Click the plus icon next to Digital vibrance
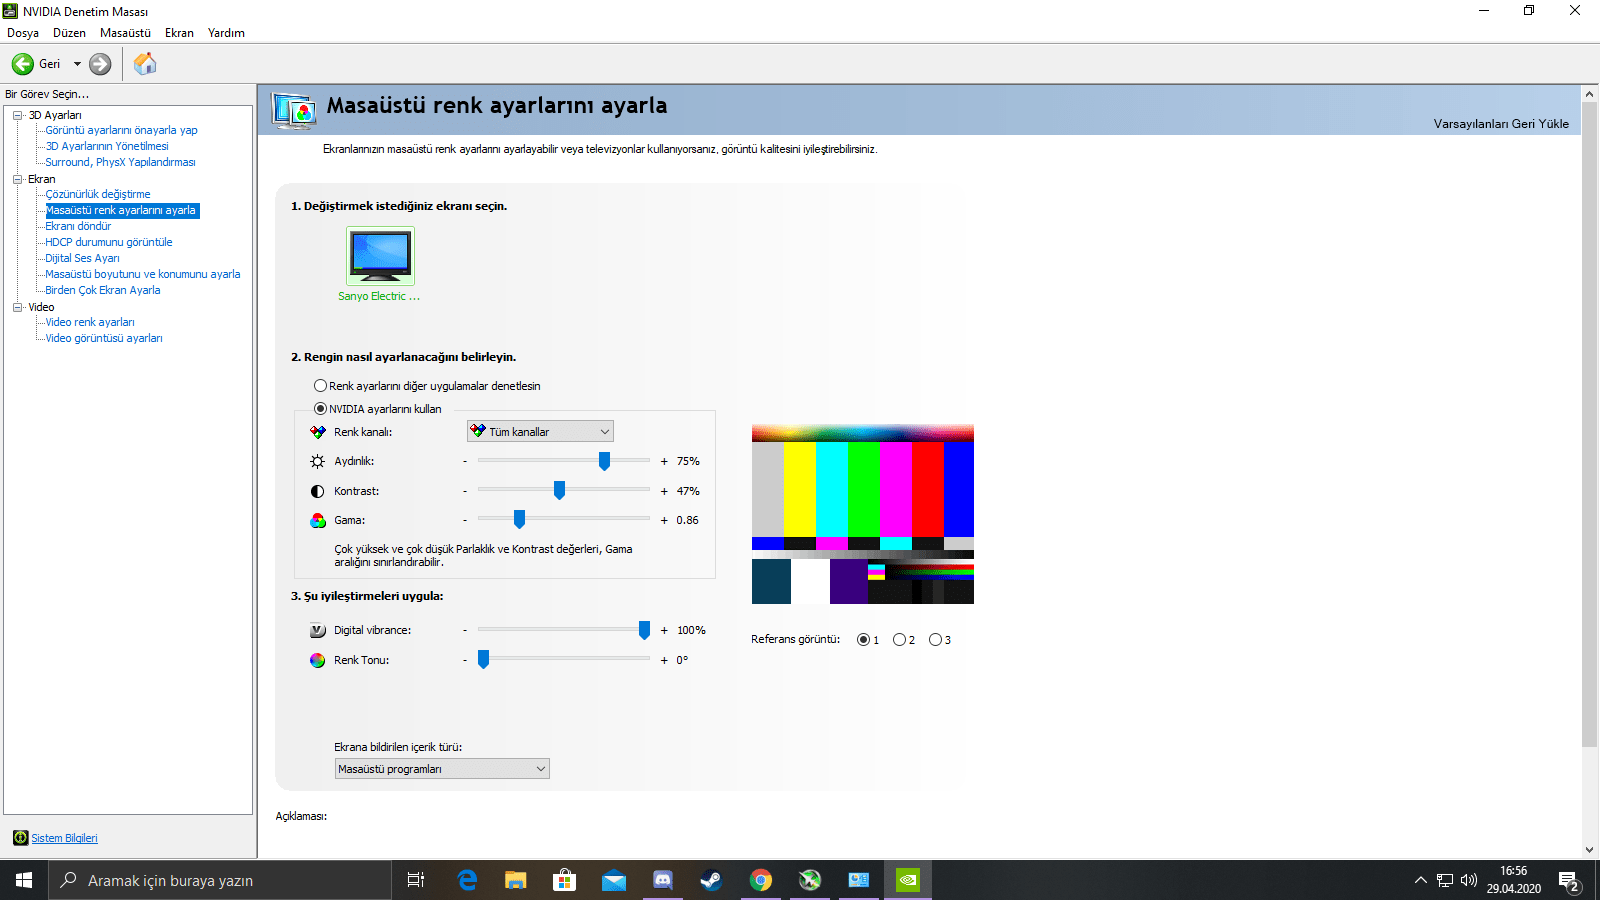The height and width of the screenshot is (900, 1600). click(x=664, y=630)
